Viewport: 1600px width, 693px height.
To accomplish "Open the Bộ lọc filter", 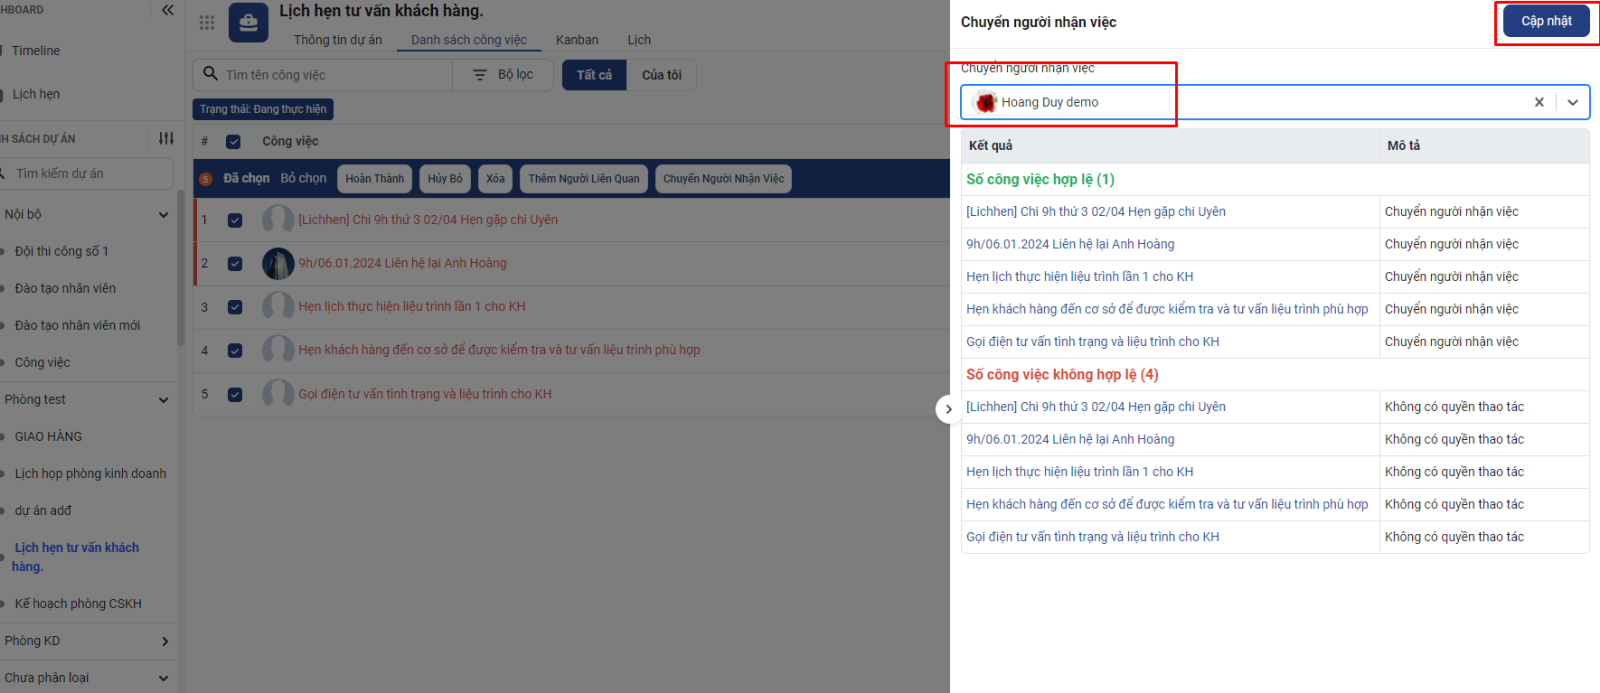I will tap(503, 75).
